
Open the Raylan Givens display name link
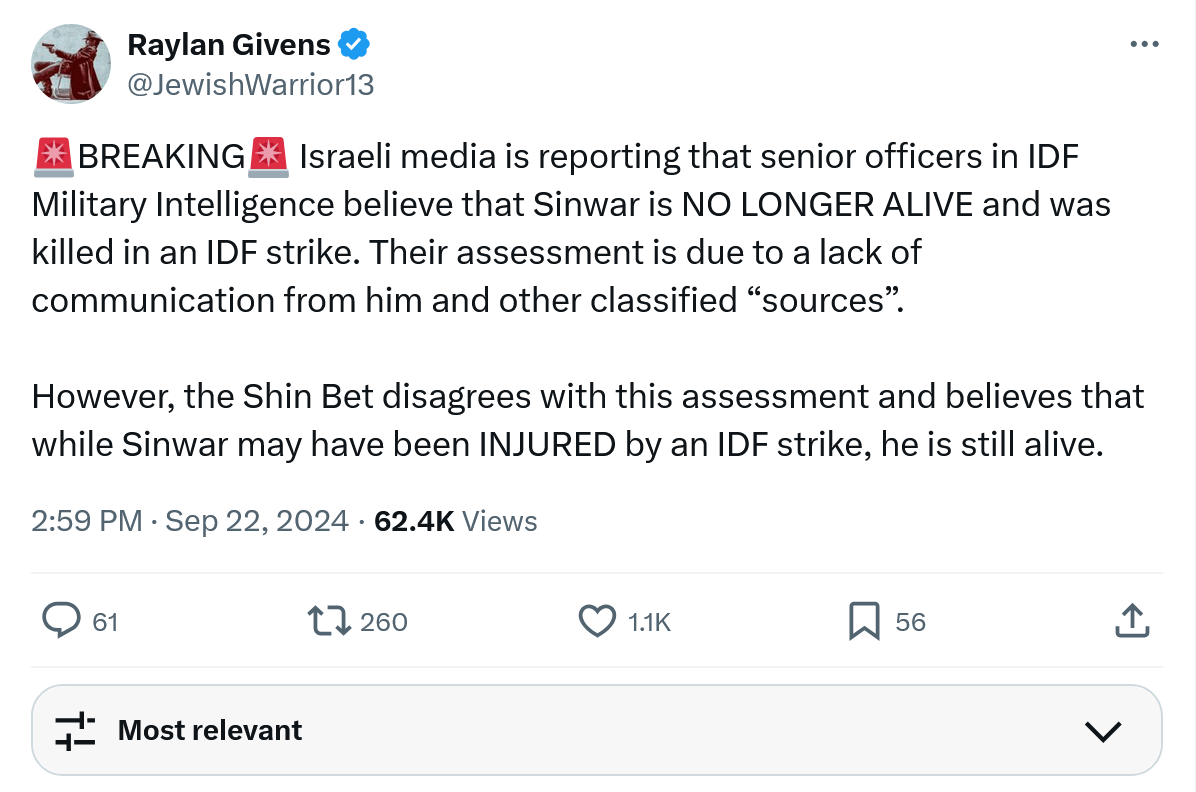coord(229,44)
